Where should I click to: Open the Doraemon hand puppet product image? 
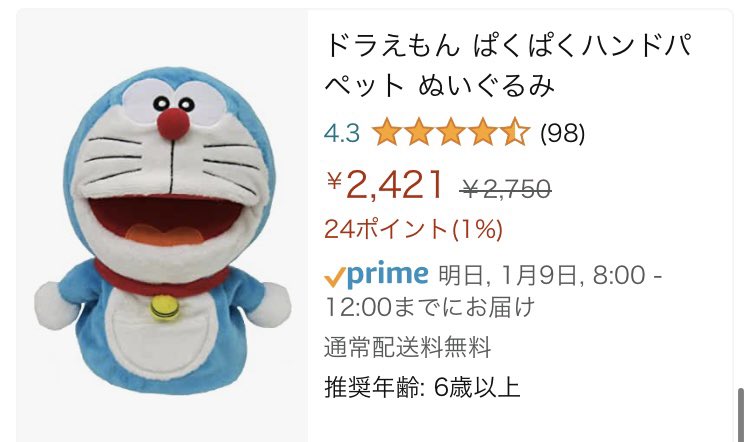pyautogui.click(x=163, y=231)
